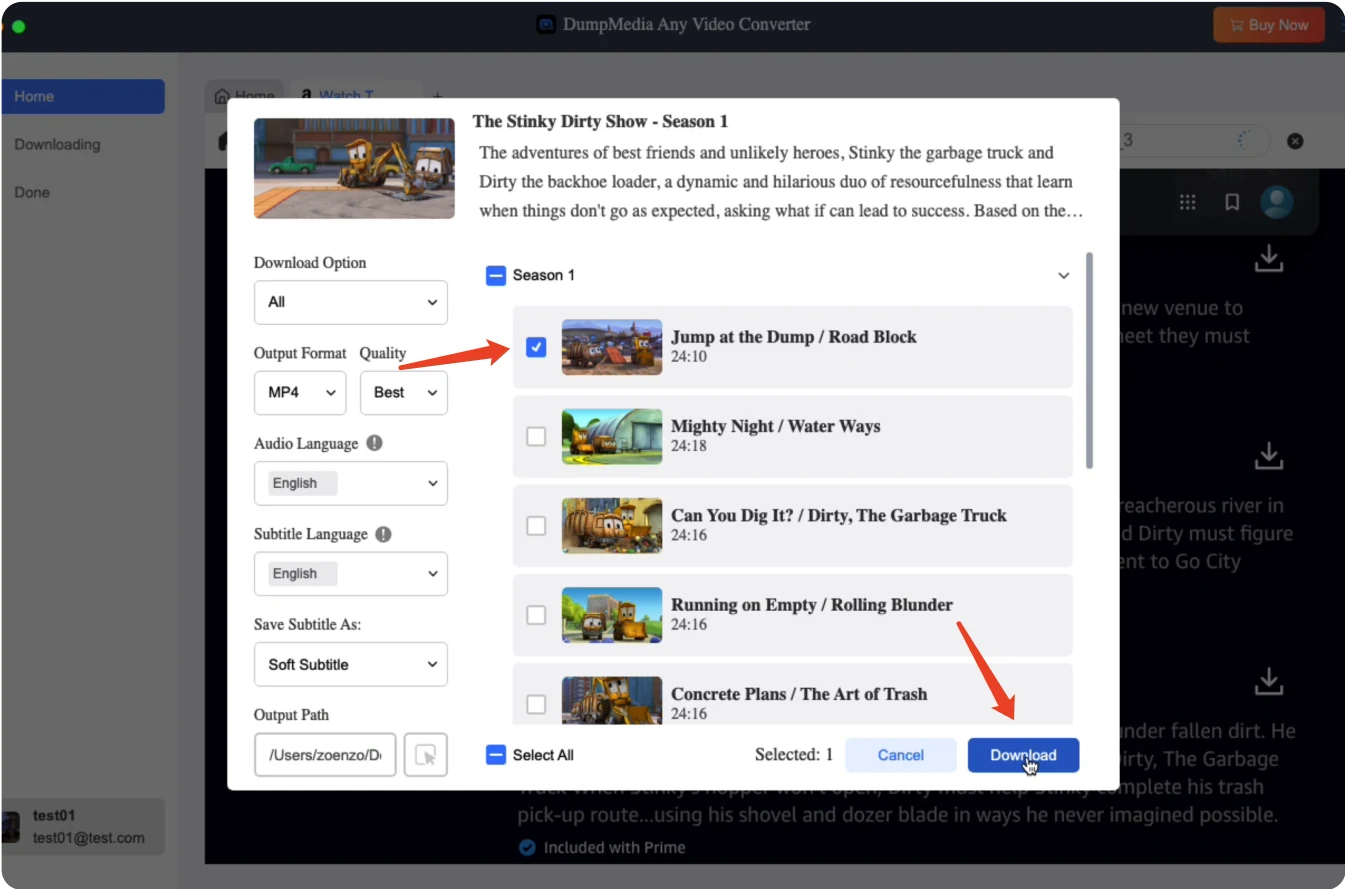Click the green window maximize button
The width and height of the screenshot is (1345, 889).
point(18,25)
